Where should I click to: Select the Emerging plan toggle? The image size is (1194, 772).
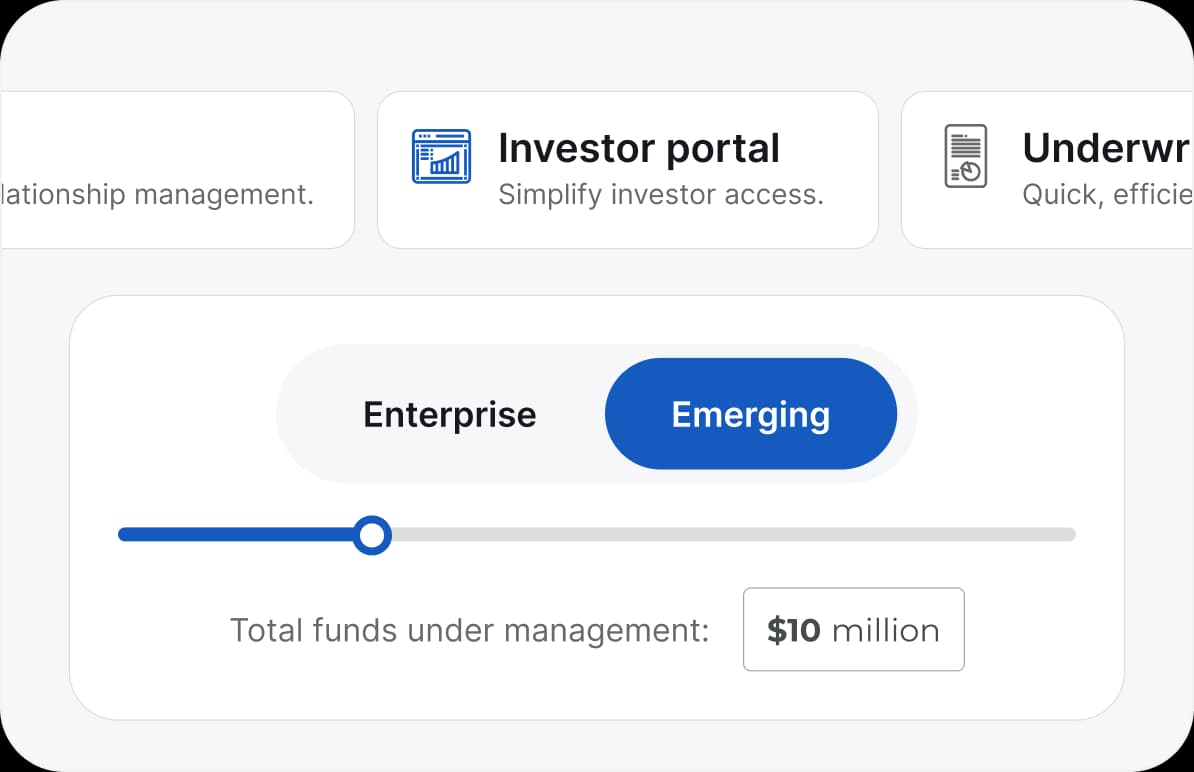point(750,414)
